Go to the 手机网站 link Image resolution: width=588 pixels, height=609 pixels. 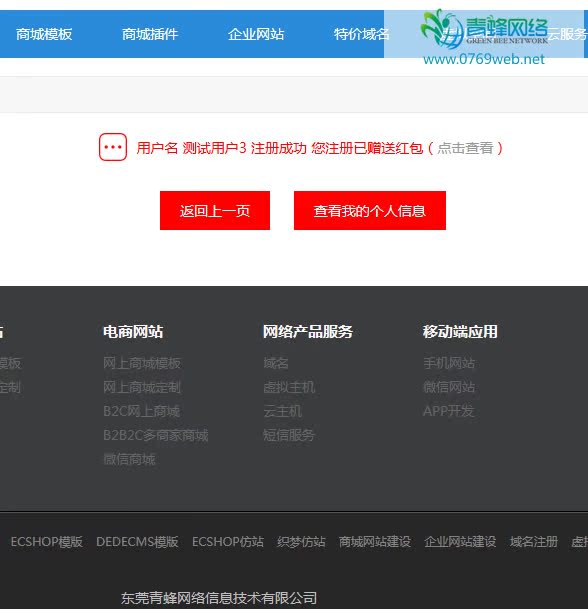tap(449, 363)
